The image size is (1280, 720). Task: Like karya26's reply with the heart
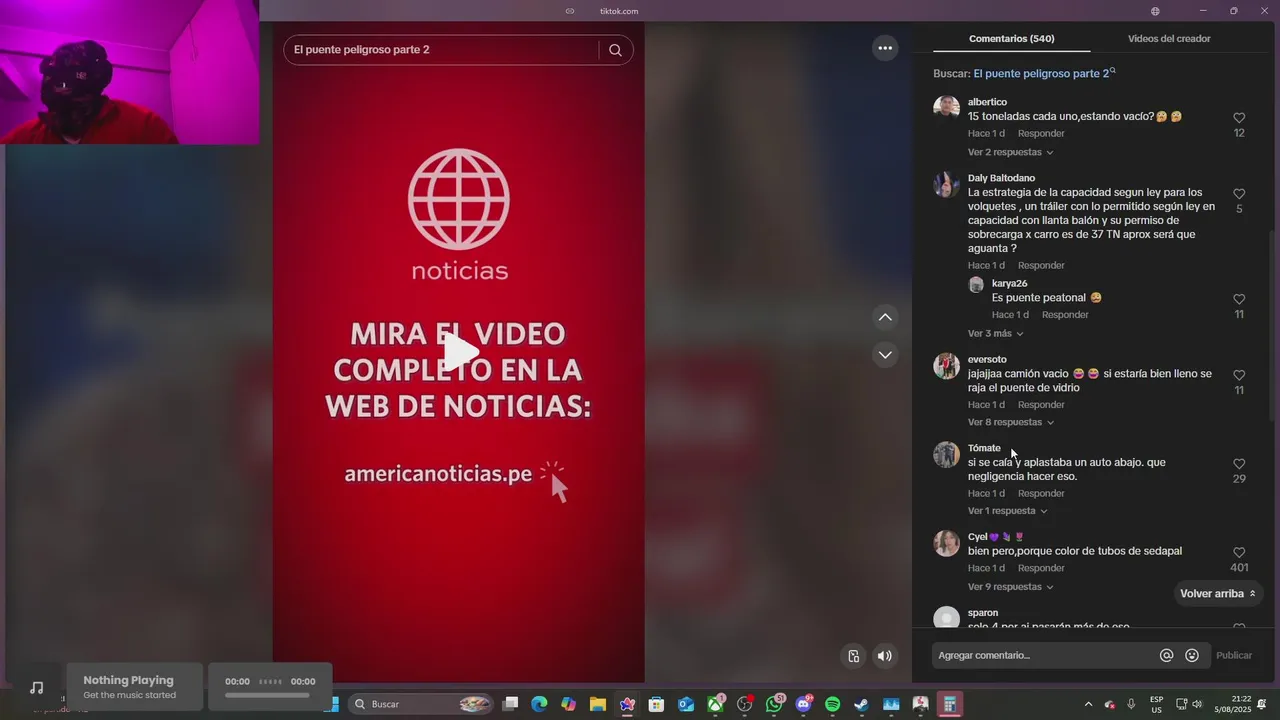[x=1239, y=299]
